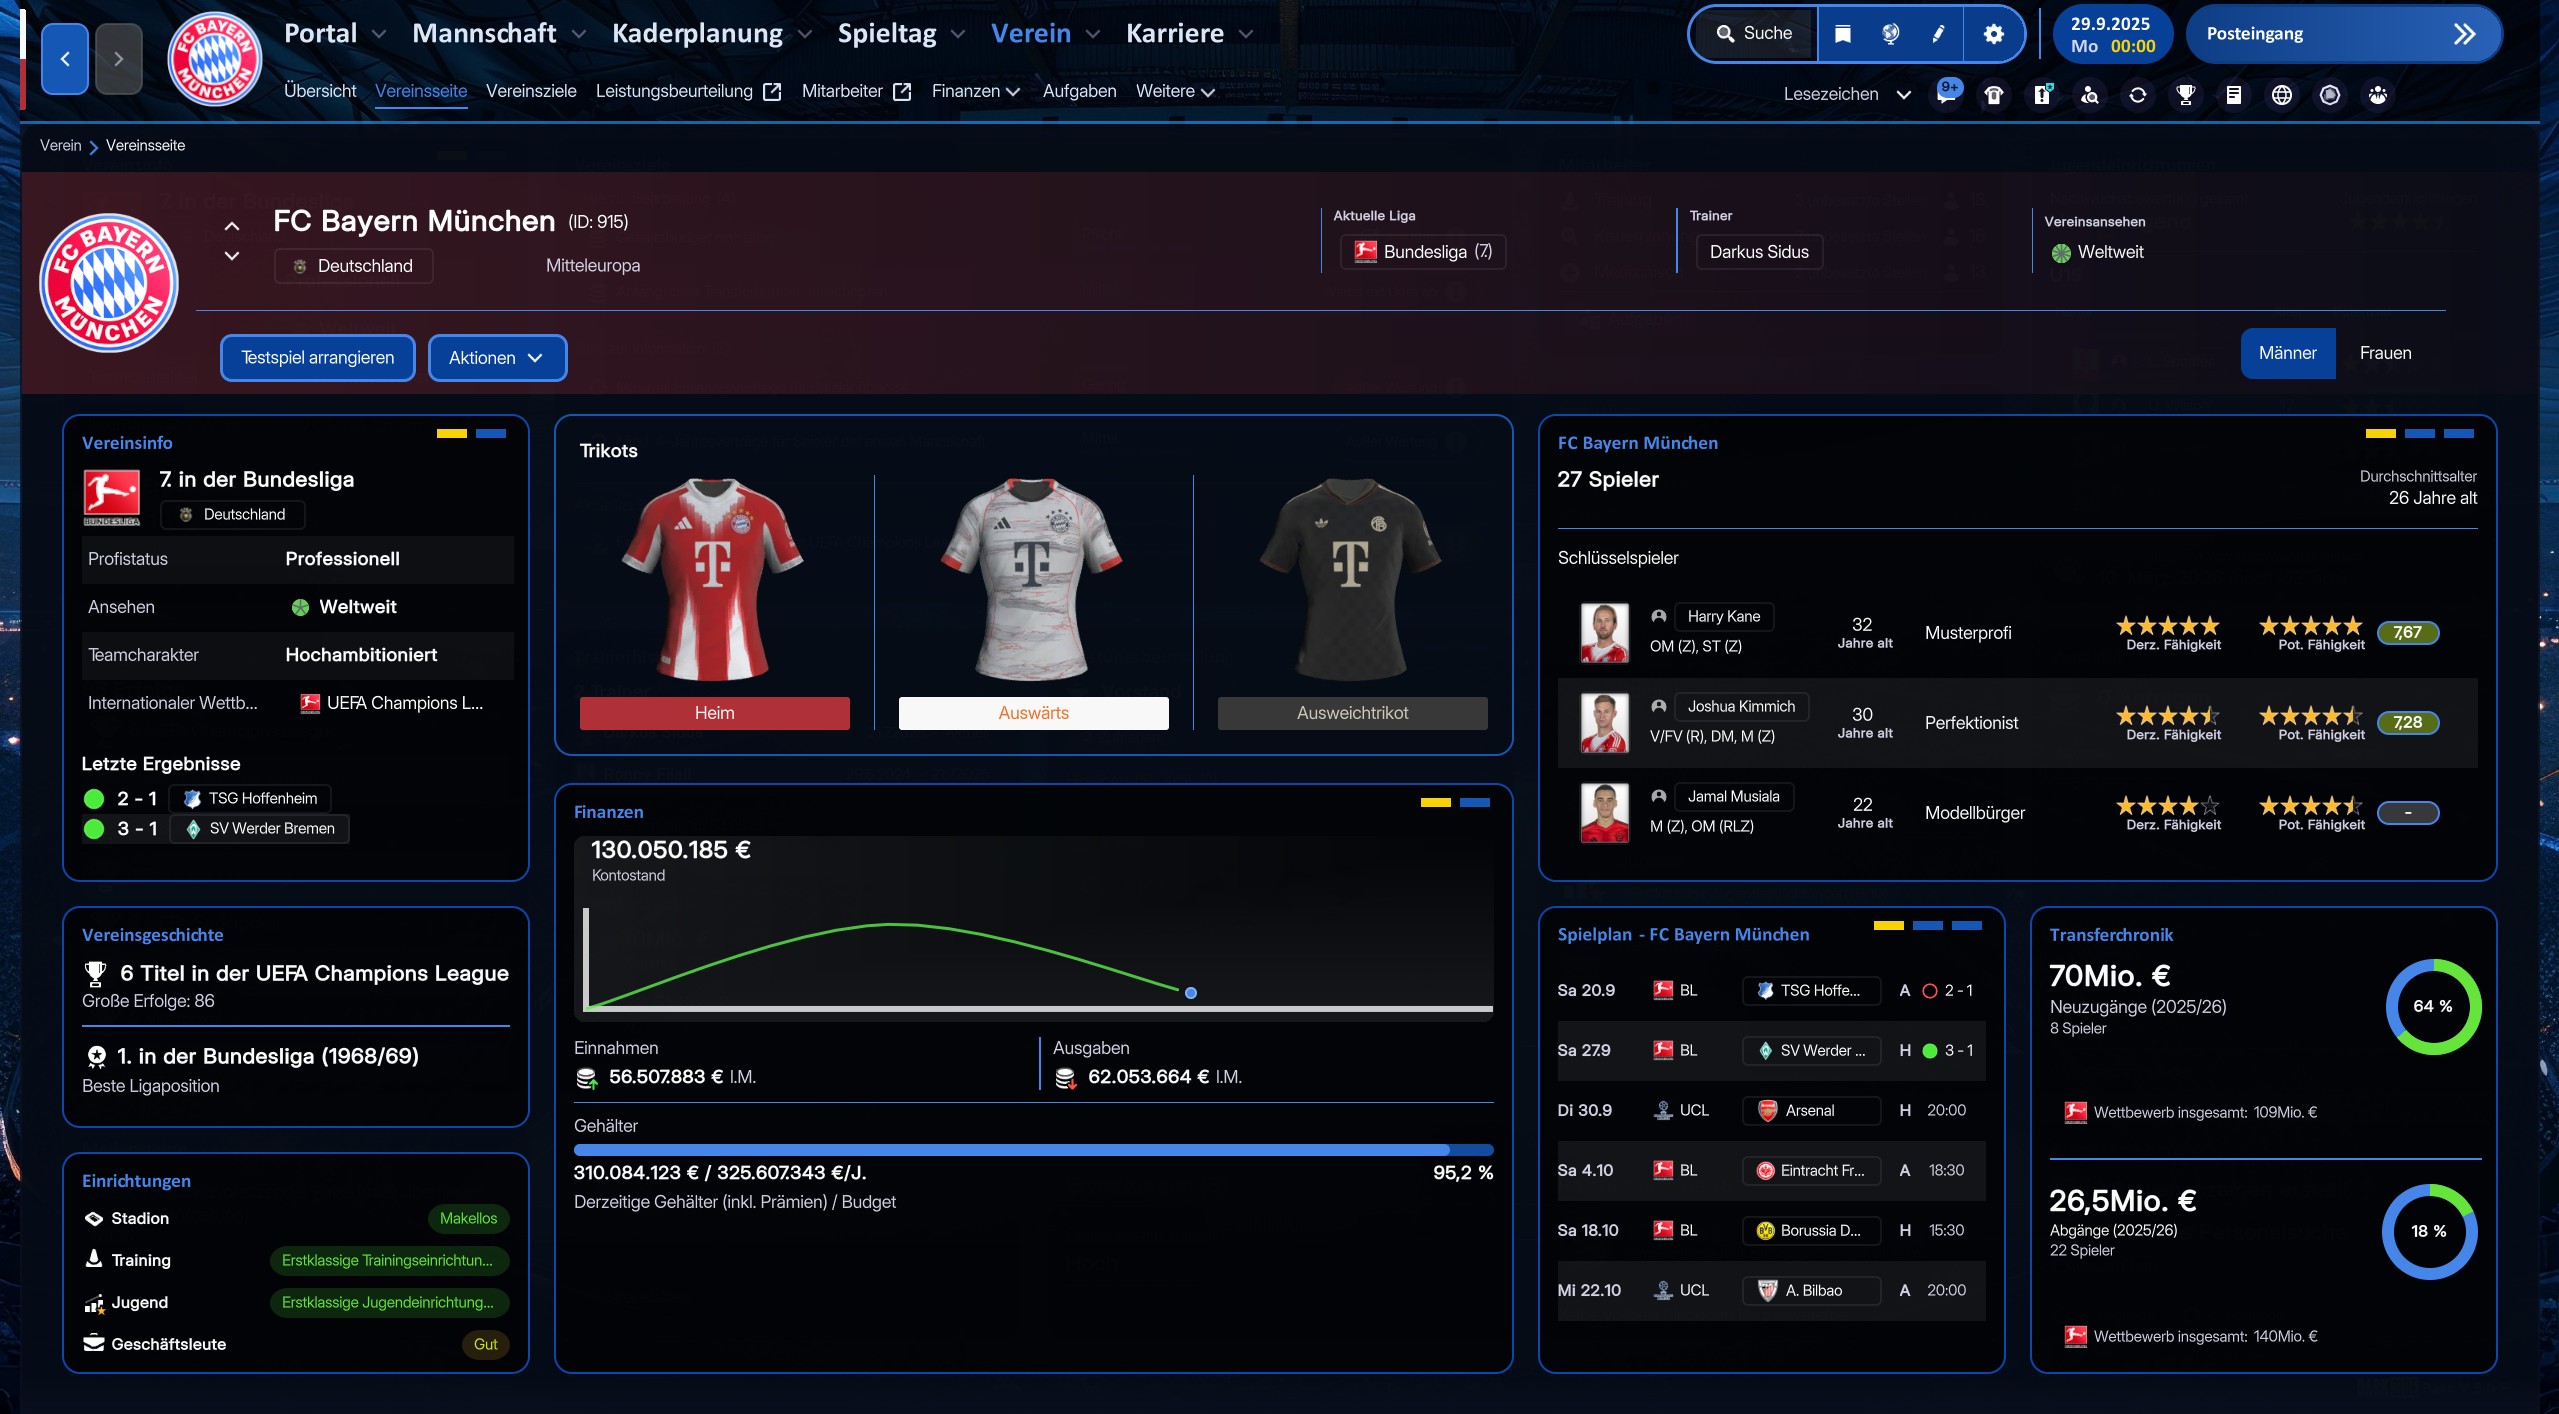Open the Aktionen dropdown
The image size is (2559, 1414).
point(497,357)
